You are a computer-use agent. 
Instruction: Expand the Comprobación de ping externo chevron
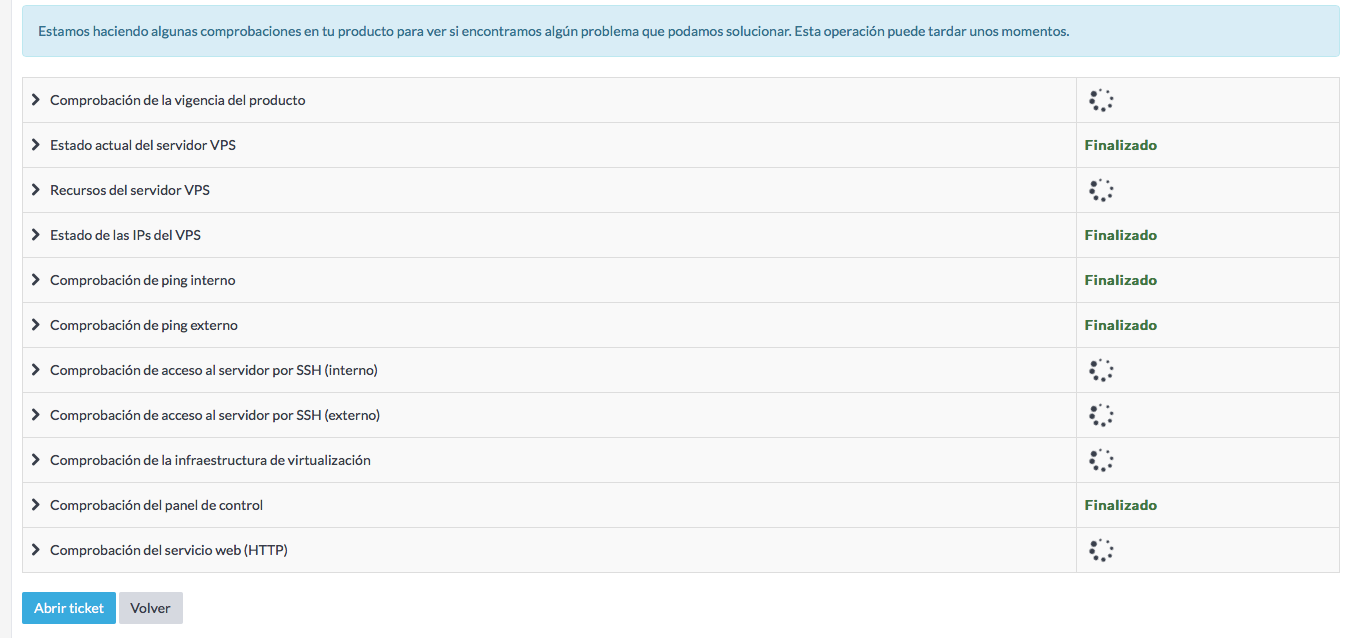click(36, 325)
